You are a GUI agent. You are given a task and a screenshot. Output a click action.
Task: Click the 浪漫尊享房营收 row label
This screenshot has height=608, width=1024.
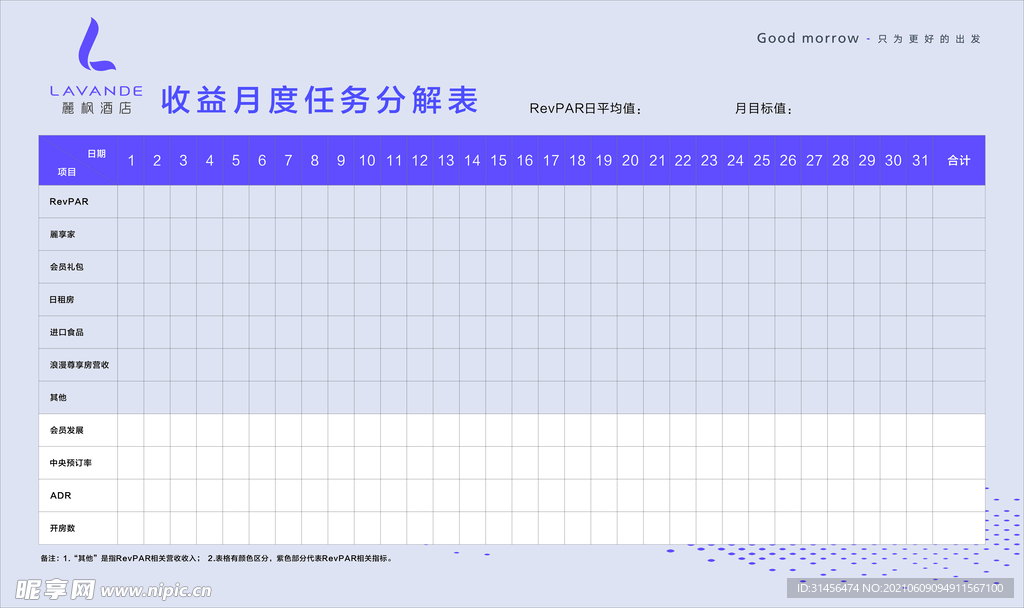point(79,365)
